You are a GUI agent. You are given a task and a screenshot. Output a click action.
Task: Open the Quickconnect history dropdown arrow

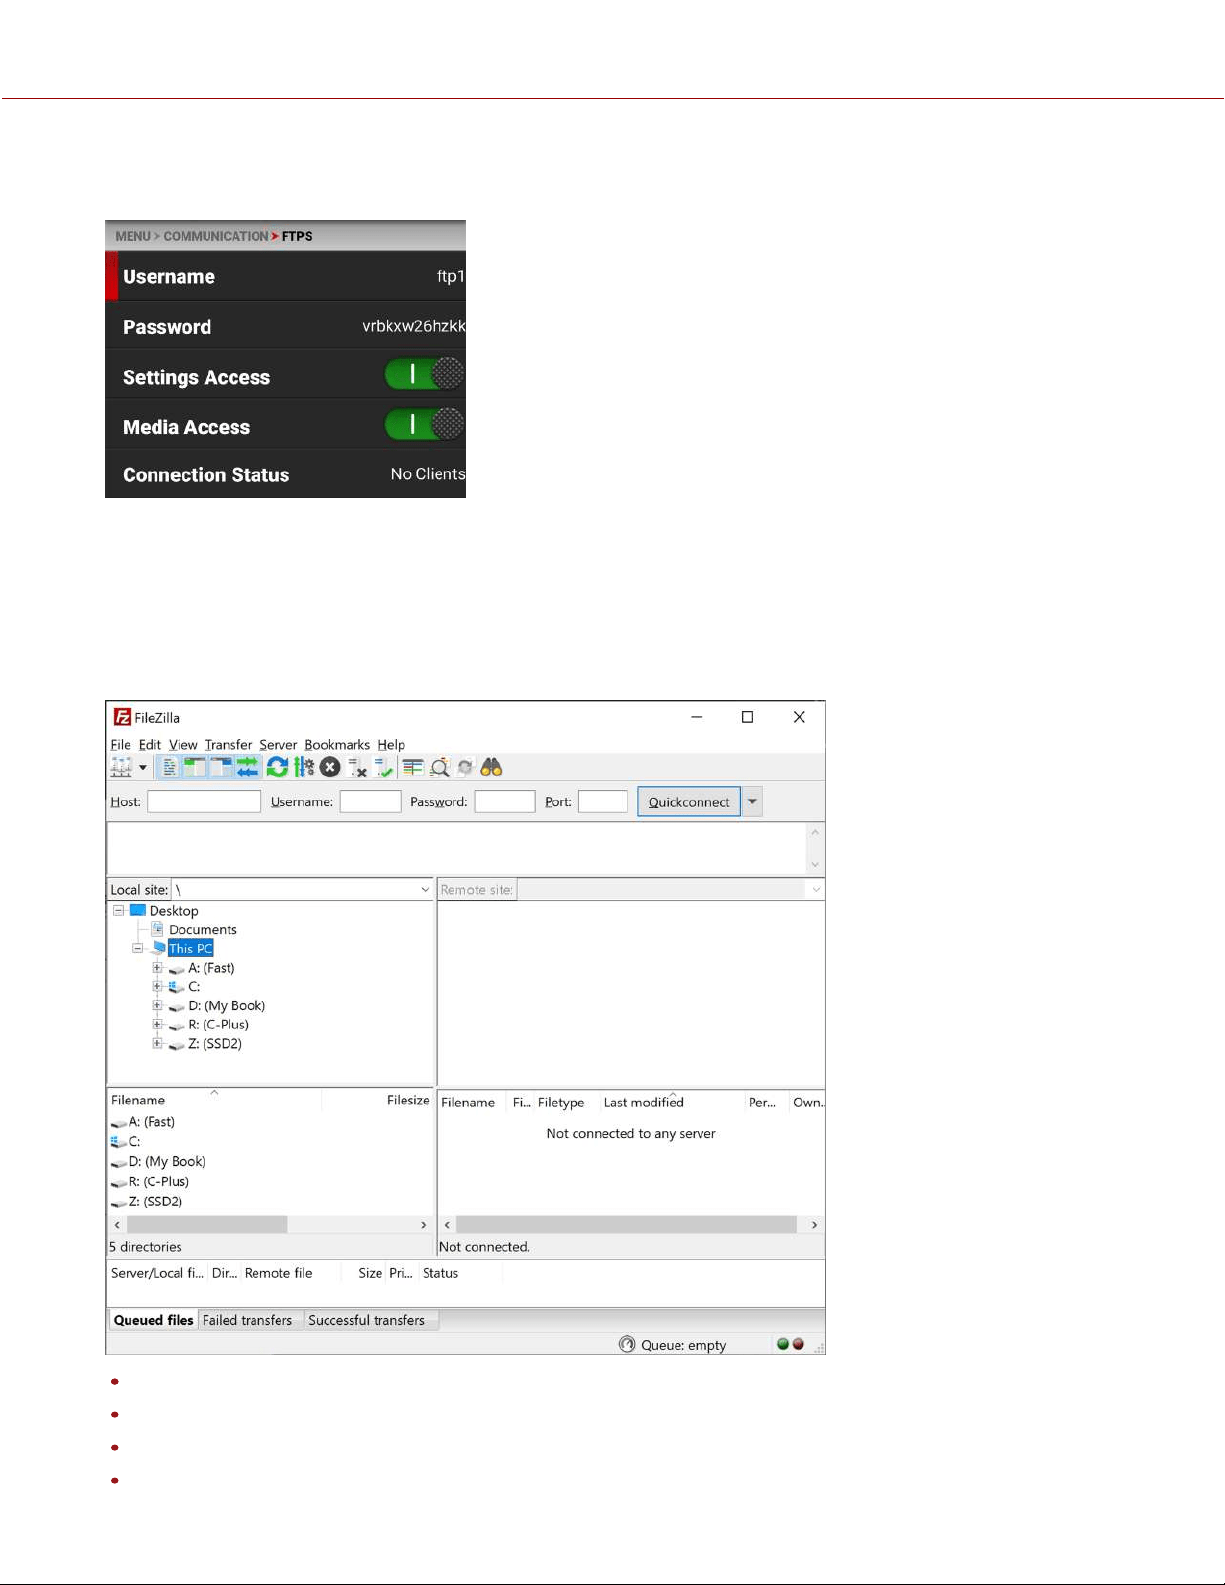(752, 802)
